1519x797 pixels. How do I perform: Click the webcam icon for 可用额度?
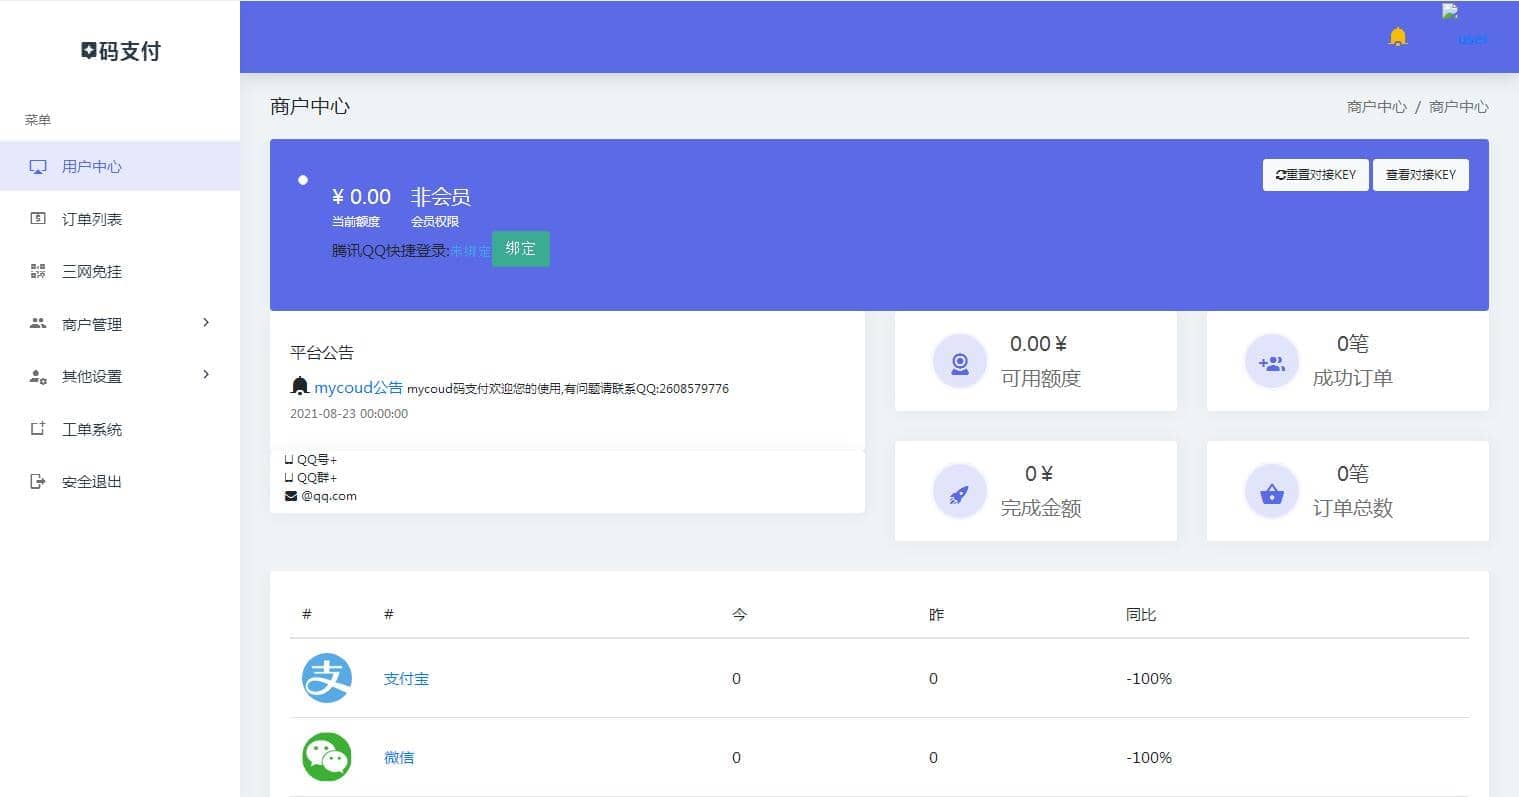[959, 362]
